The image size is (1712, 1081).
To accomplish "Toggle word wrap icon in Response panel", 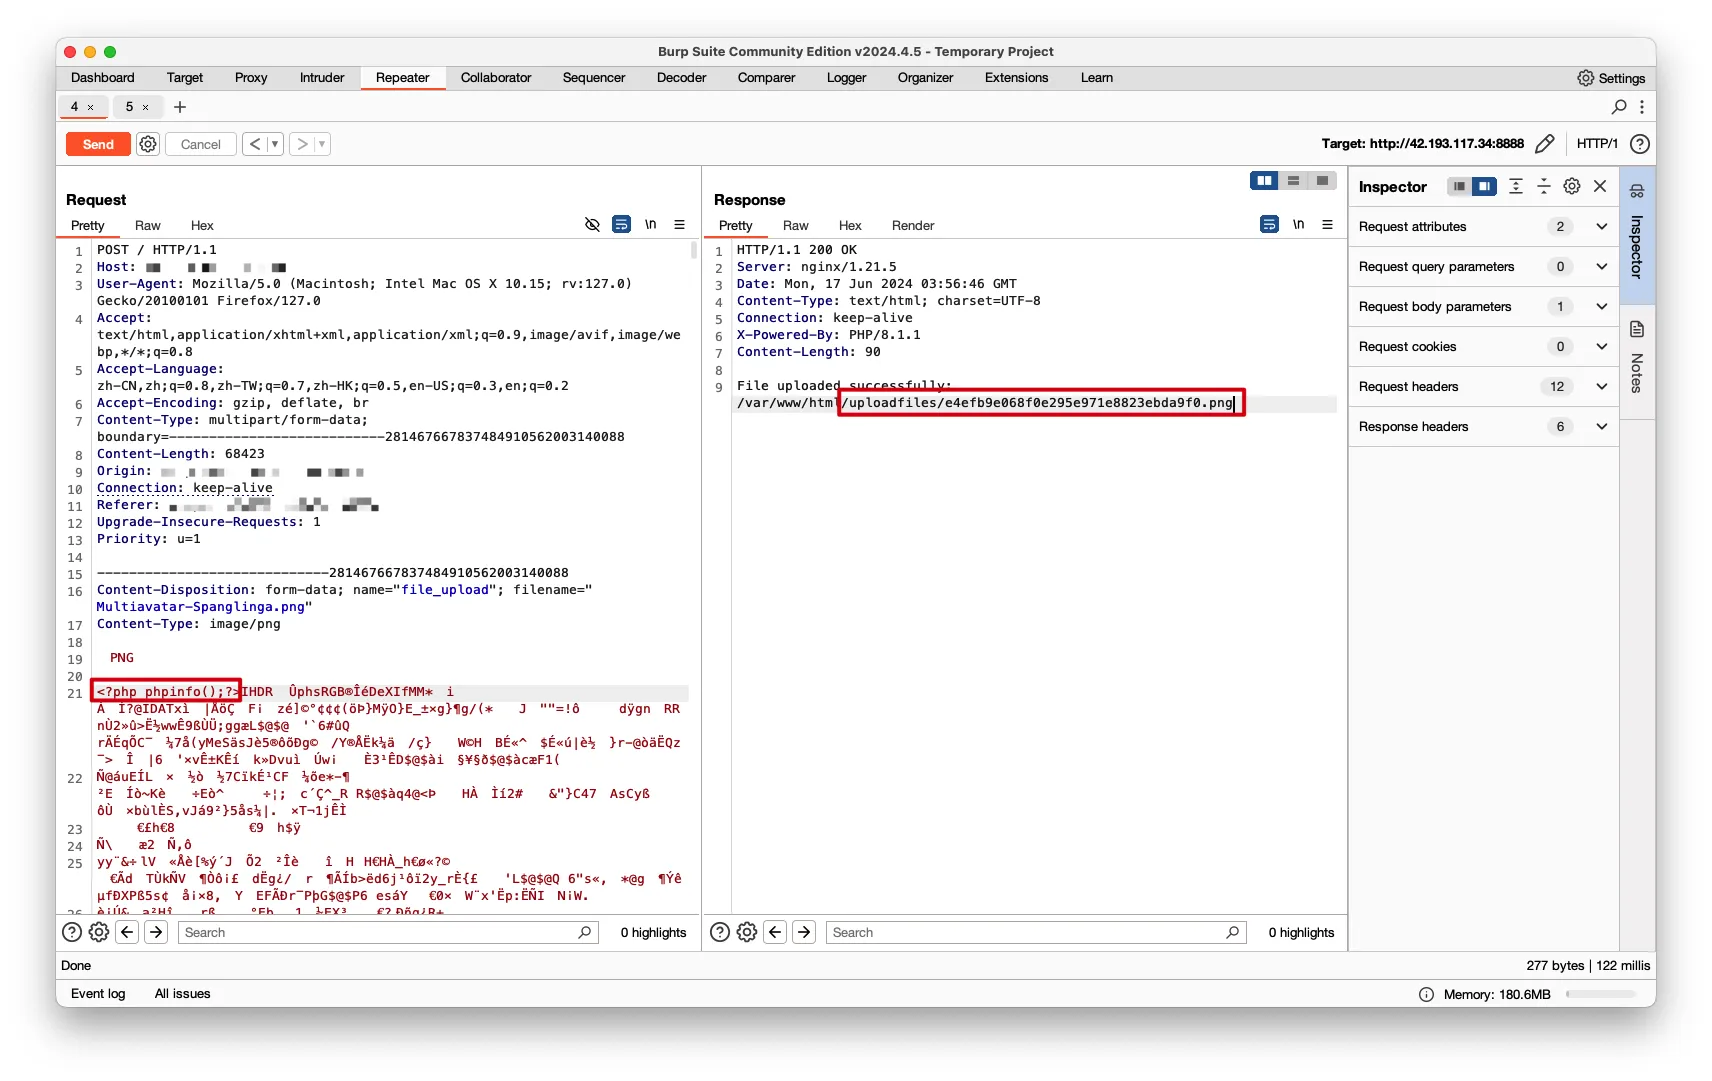I will click(x=1269, y=225).
